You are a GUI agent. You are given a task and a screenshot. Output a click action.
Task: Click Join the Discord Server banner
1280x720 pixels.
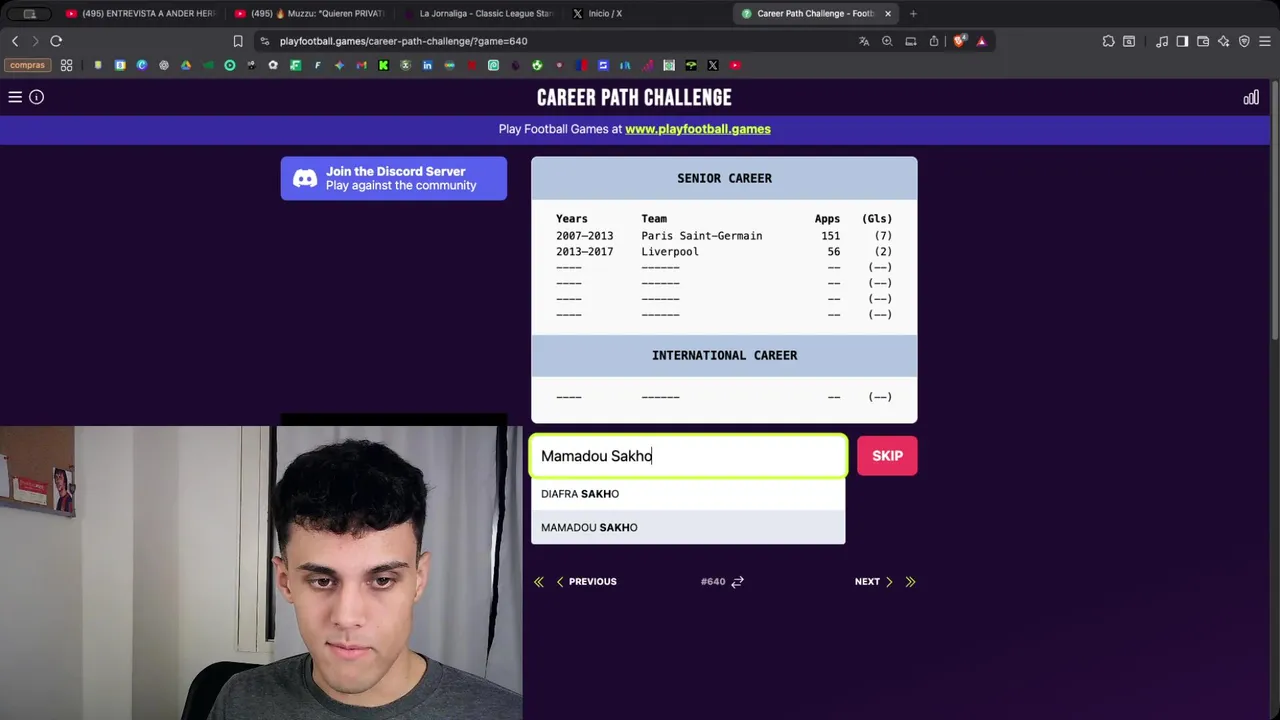tap(394, 178)
